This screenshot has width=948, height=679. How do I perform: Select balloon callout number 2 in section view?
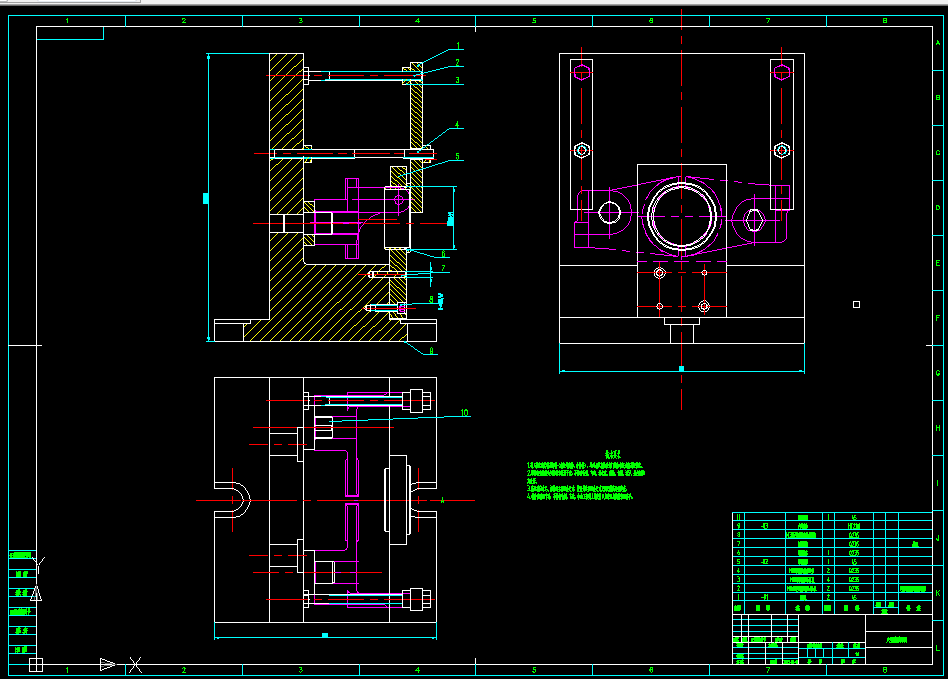click(458, 62)
